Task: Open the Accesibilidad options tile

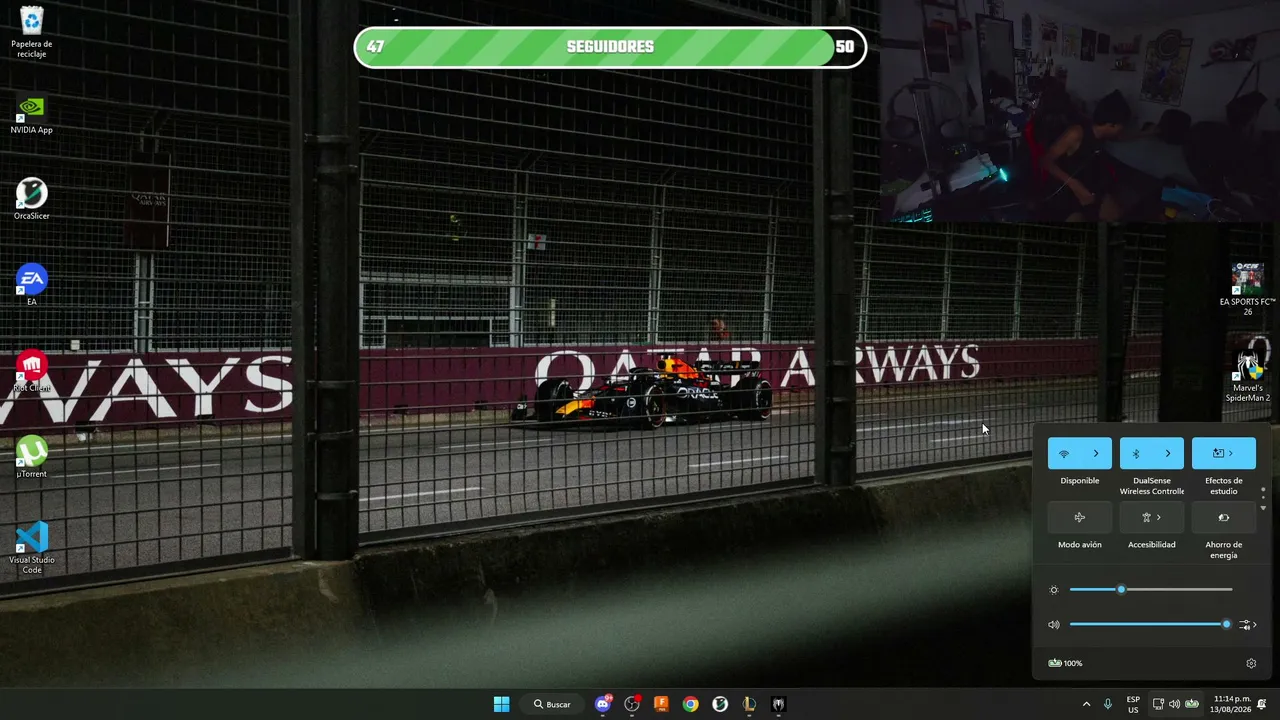Action: 1152,518
